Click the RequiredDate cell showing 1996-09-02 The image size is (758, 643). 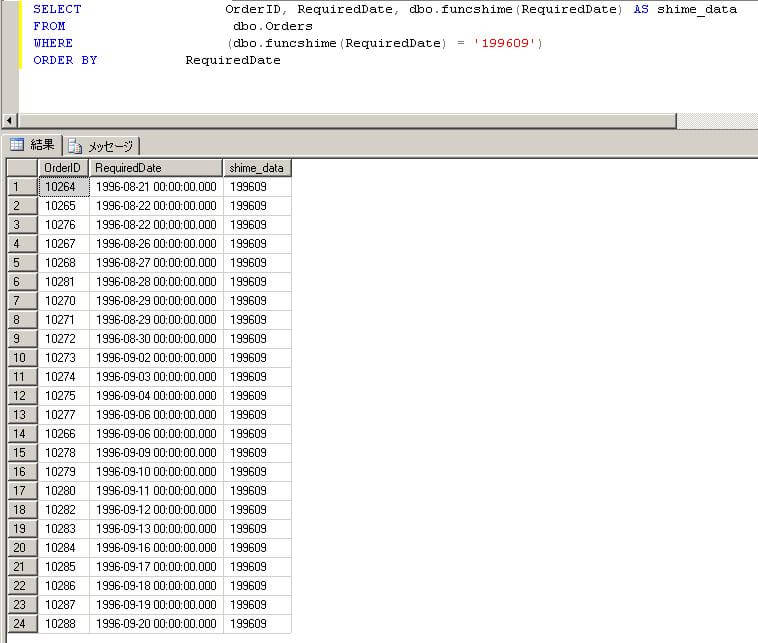pyautogui.click(x=155, y=358)
